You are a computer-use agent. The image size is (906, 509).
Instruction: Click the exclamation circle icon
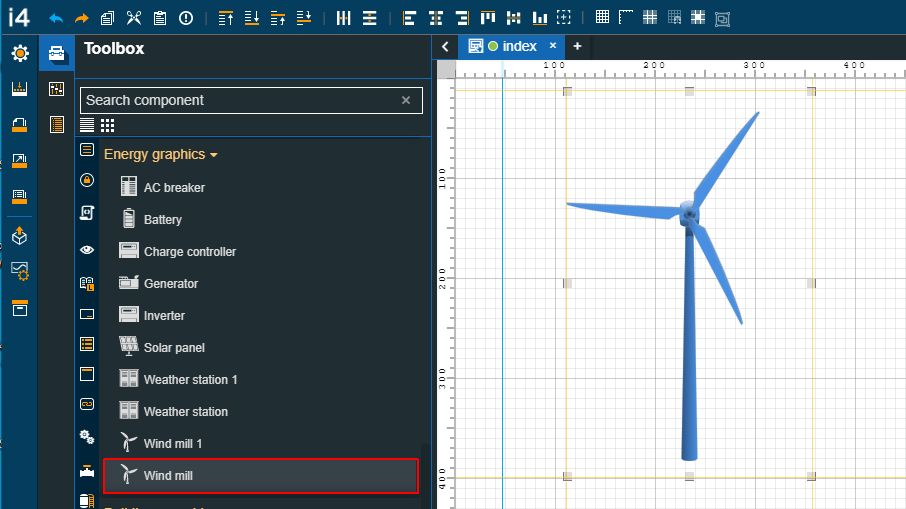click(x=186, y=18)
